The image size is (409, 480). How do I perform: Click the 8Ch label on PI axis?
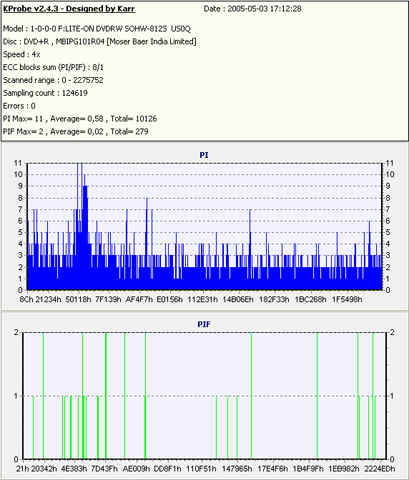[x=26, y=299]
